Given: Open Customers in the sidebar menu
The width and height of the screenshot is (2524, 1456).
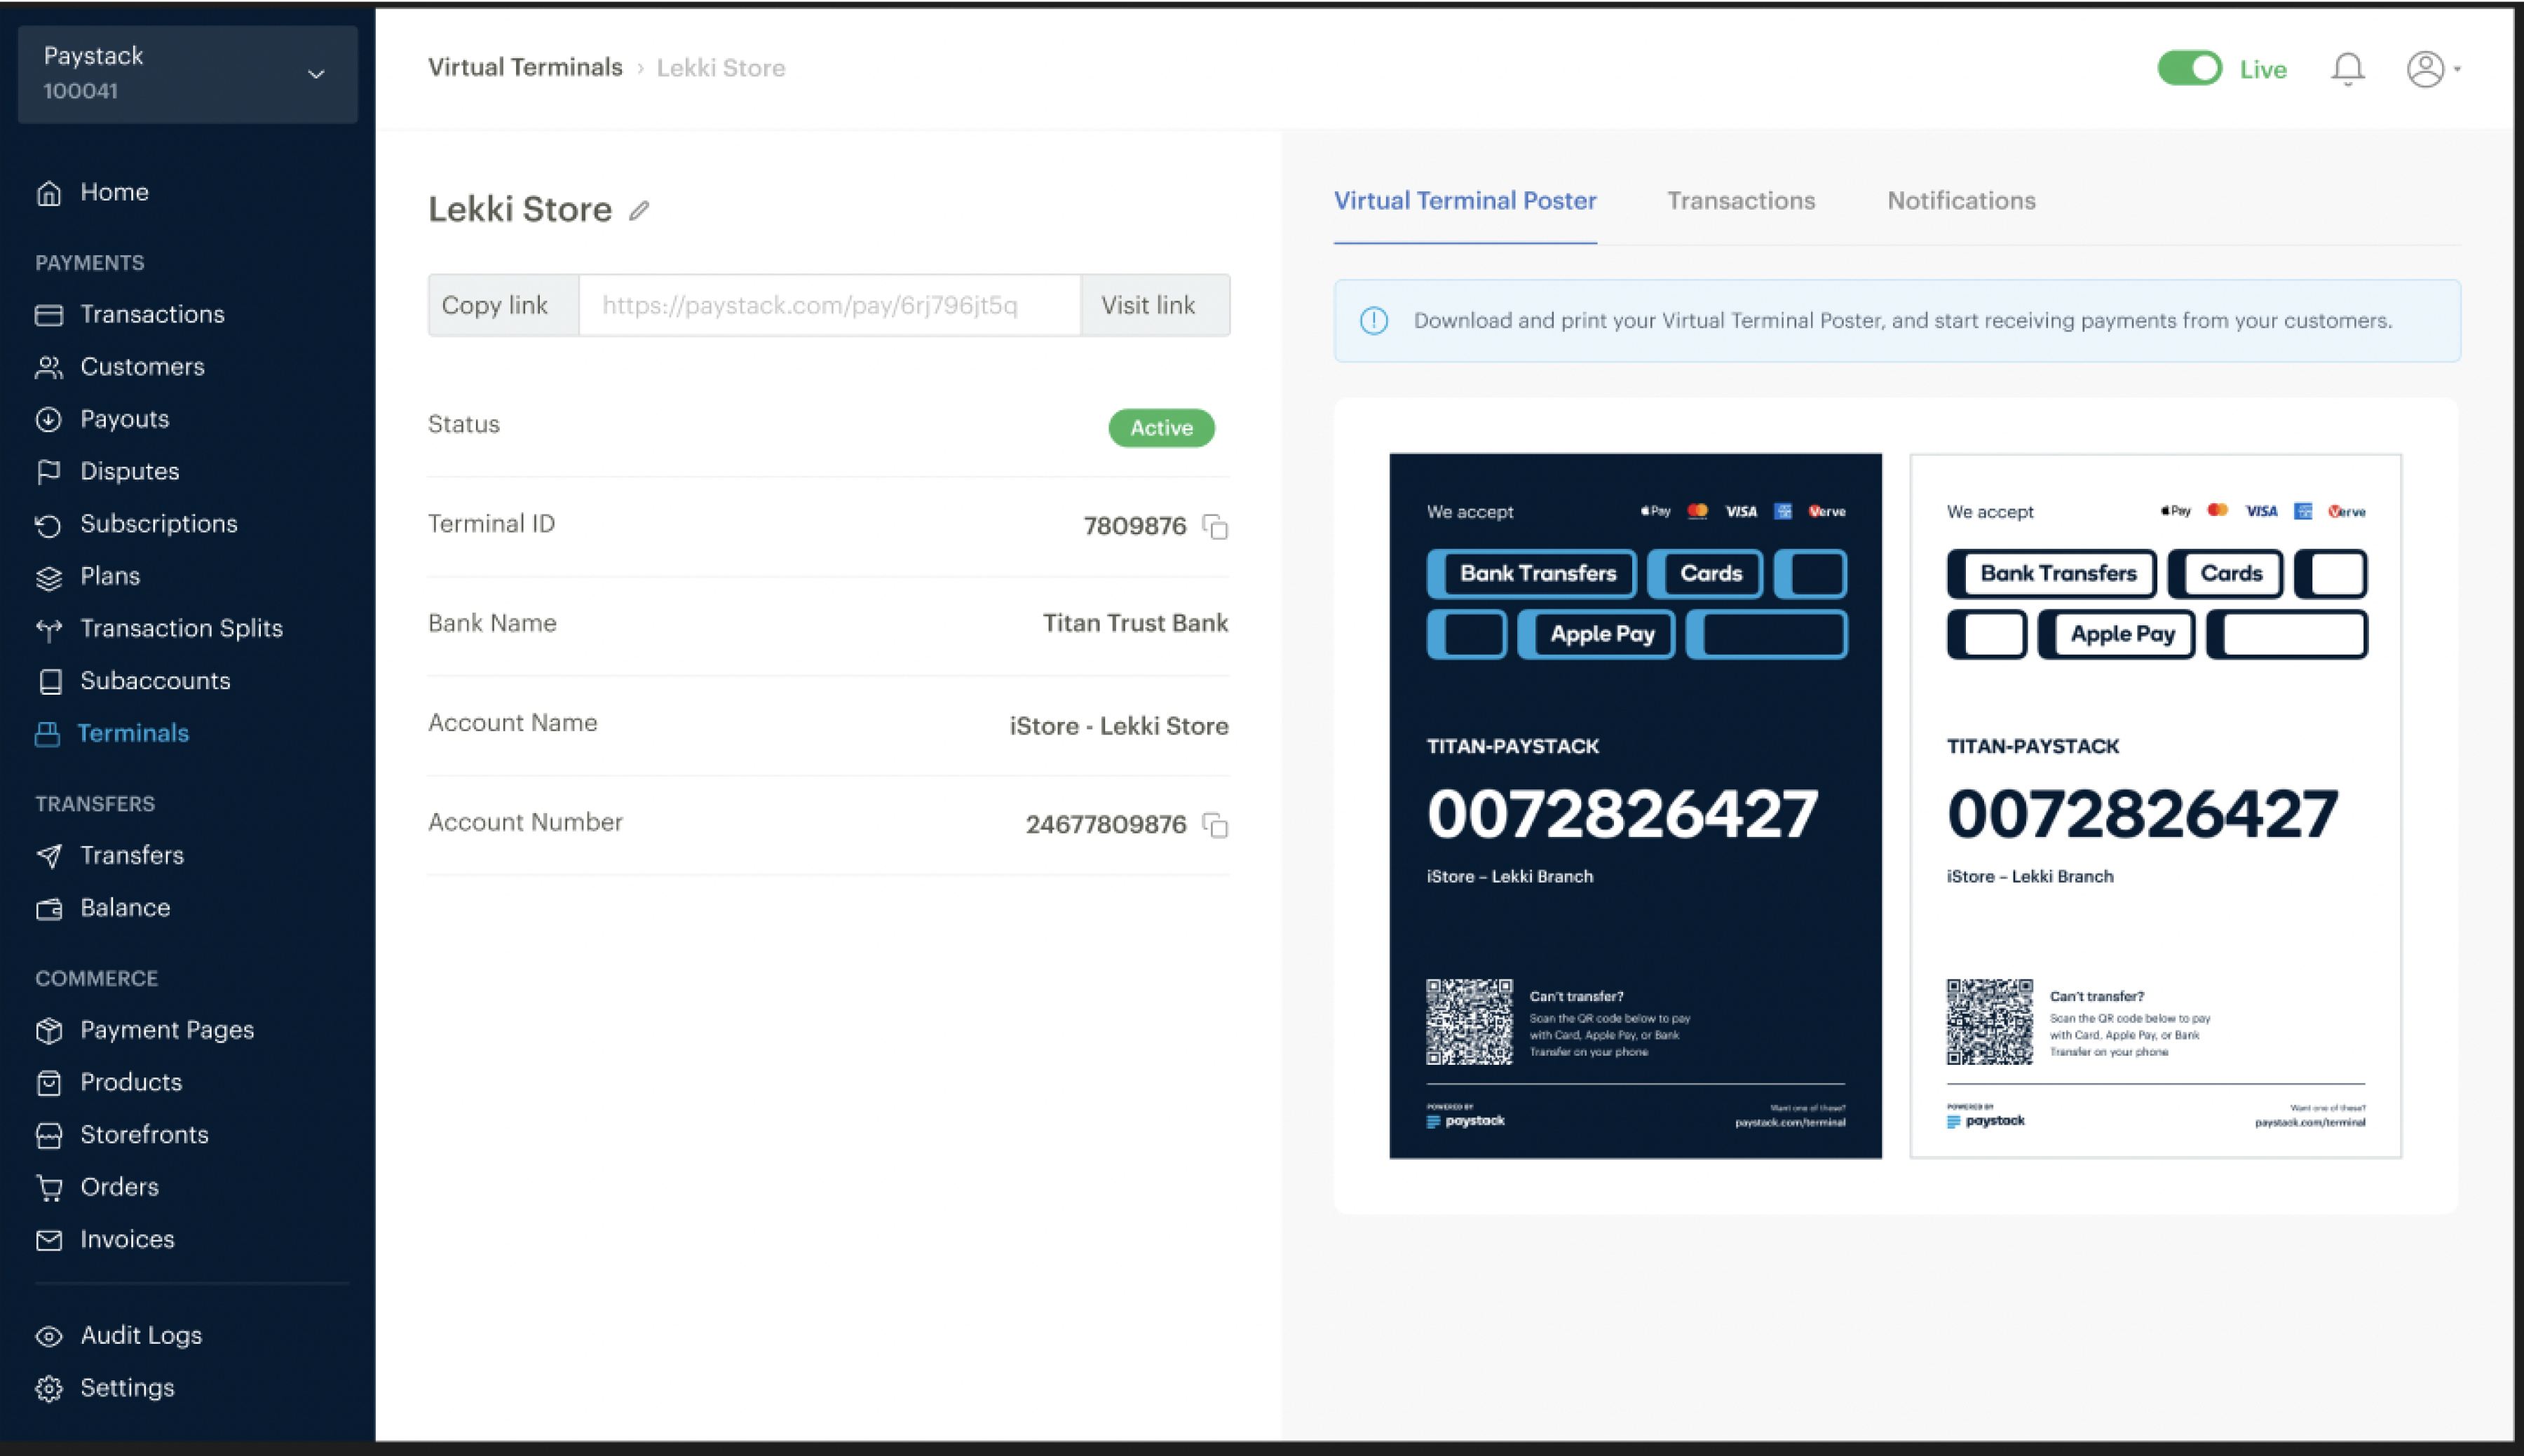Looking at the screenshot, I should pyautogui.click(x=142, y=367).
